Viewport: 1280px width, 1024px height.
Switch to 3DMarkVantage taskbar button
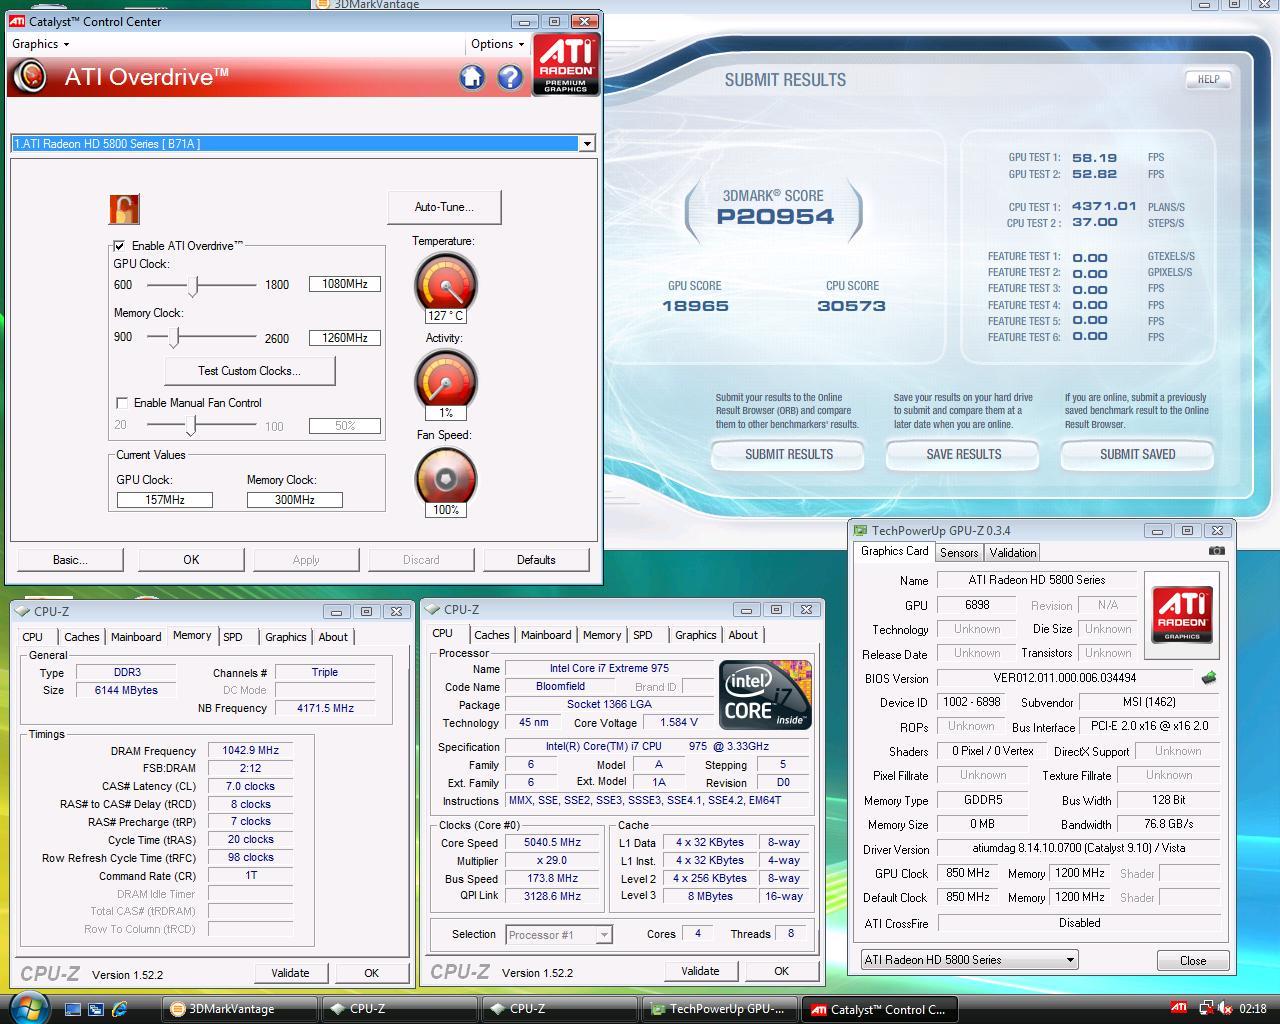(x=240, y=1009)
